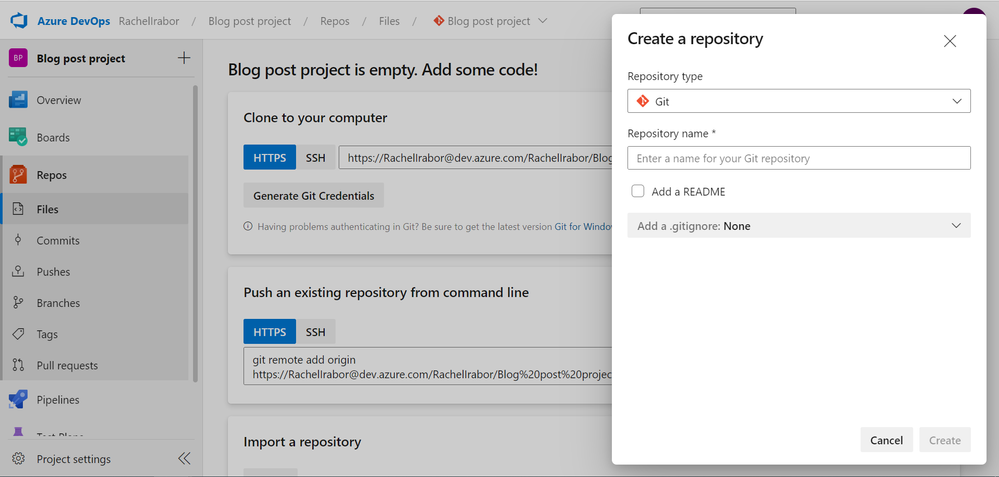Screen dimensions: 999x477
Task: Enable the Add a README checkbox
Action: 638,191
